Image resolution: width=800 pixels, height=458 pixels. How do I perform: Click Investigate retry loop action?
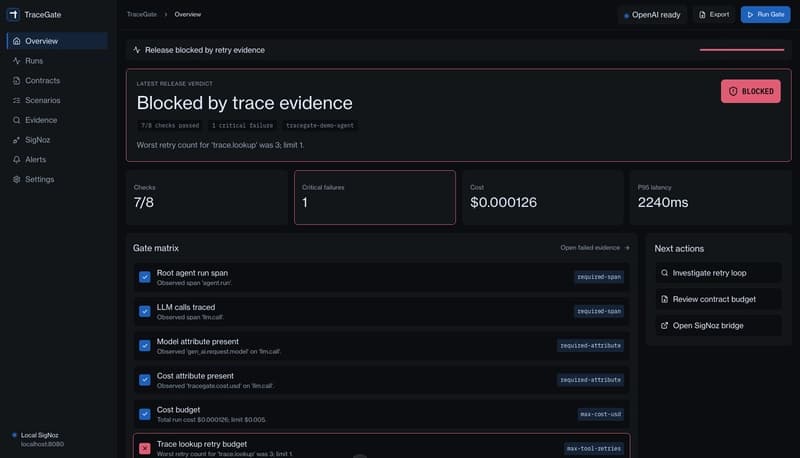[x=718, y=273]
